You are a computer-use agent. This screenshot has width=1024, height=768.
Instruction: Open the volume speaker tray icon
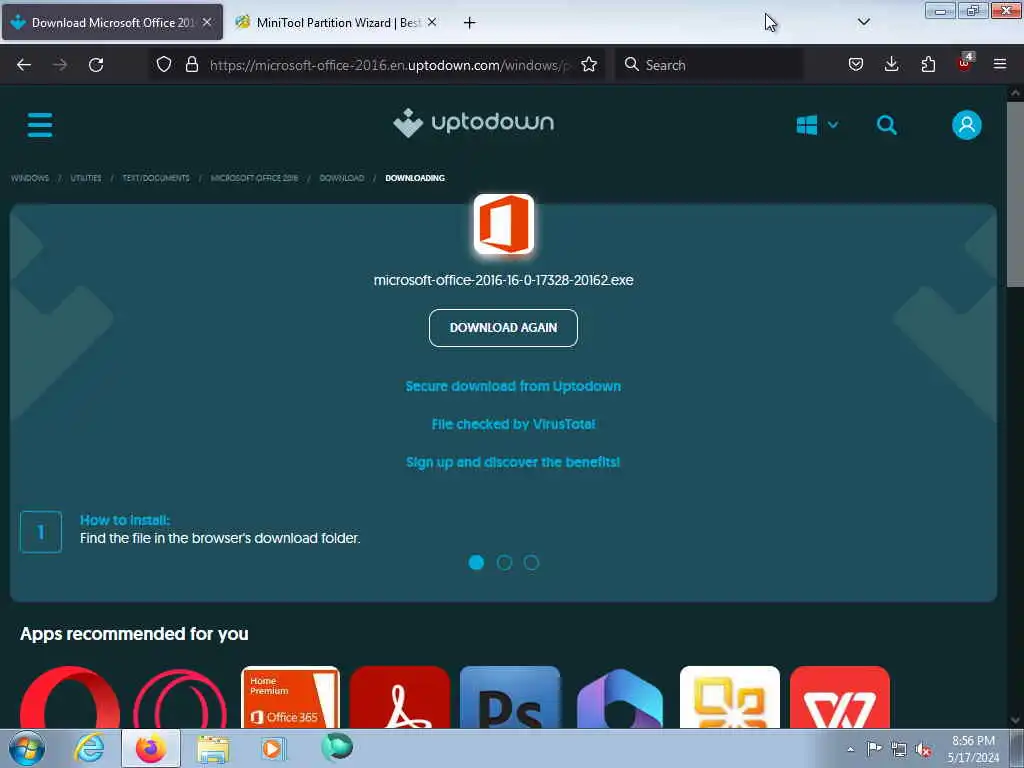tap(923, 749)
